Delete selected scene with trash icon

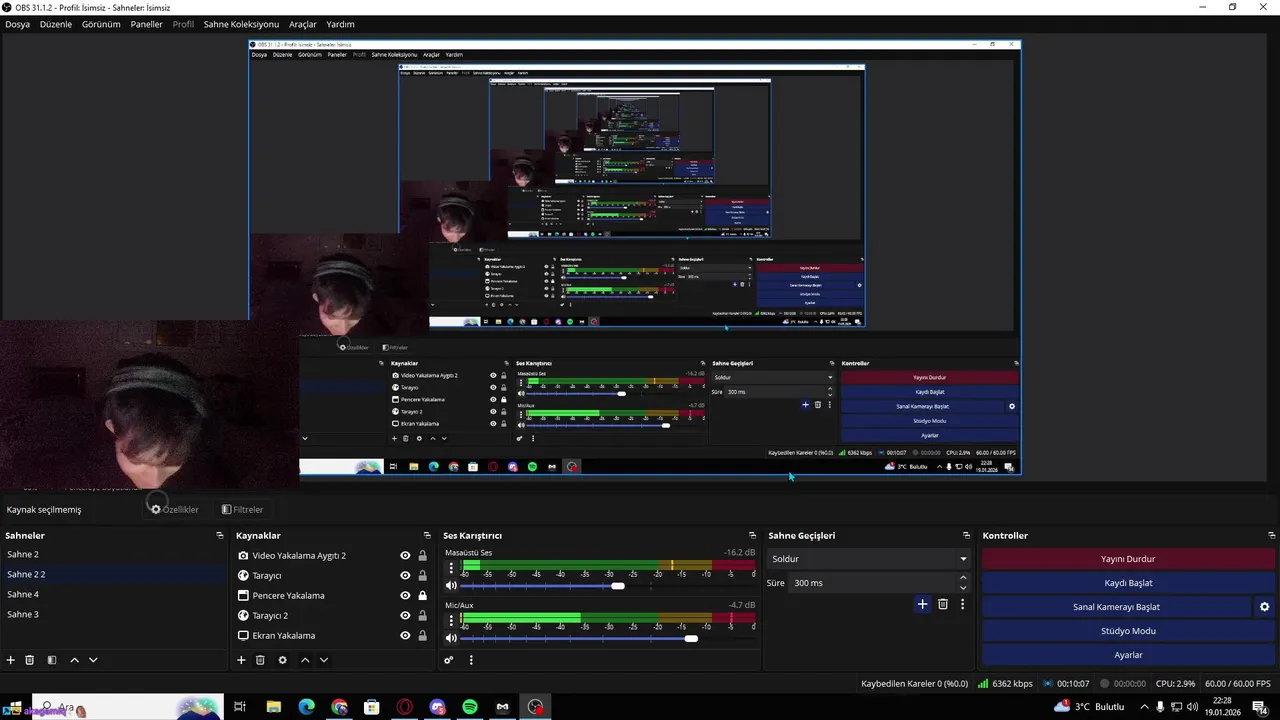click(x=30, y=660)
